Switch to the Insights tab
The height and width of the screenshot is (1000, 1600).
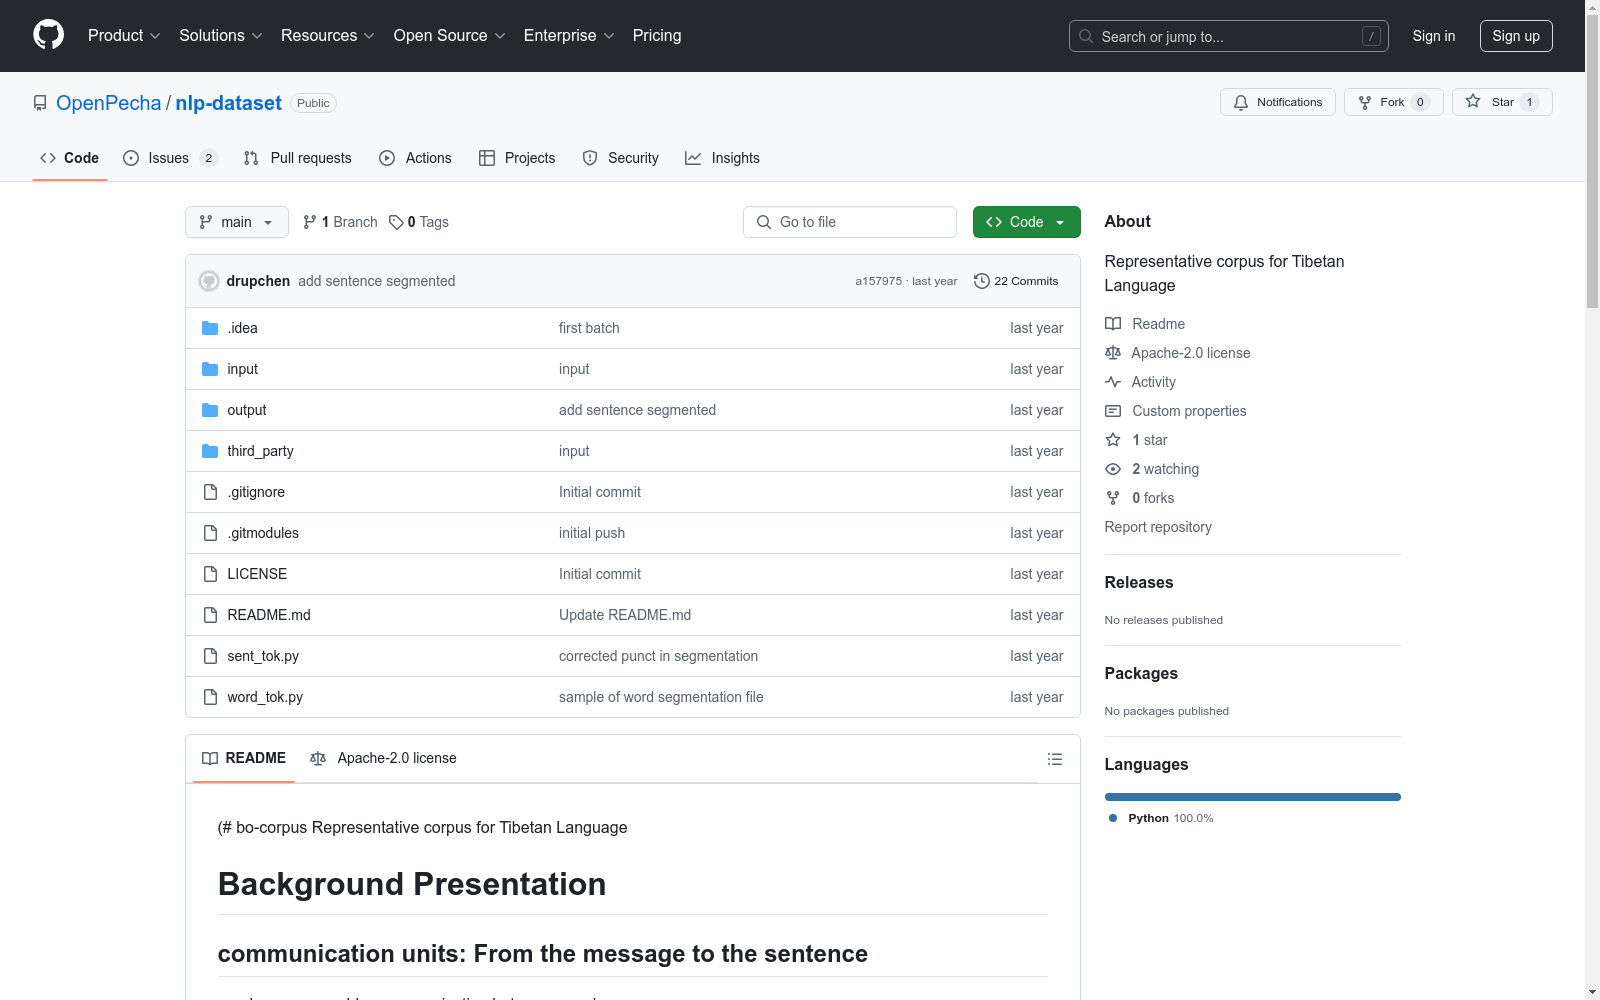722,158
